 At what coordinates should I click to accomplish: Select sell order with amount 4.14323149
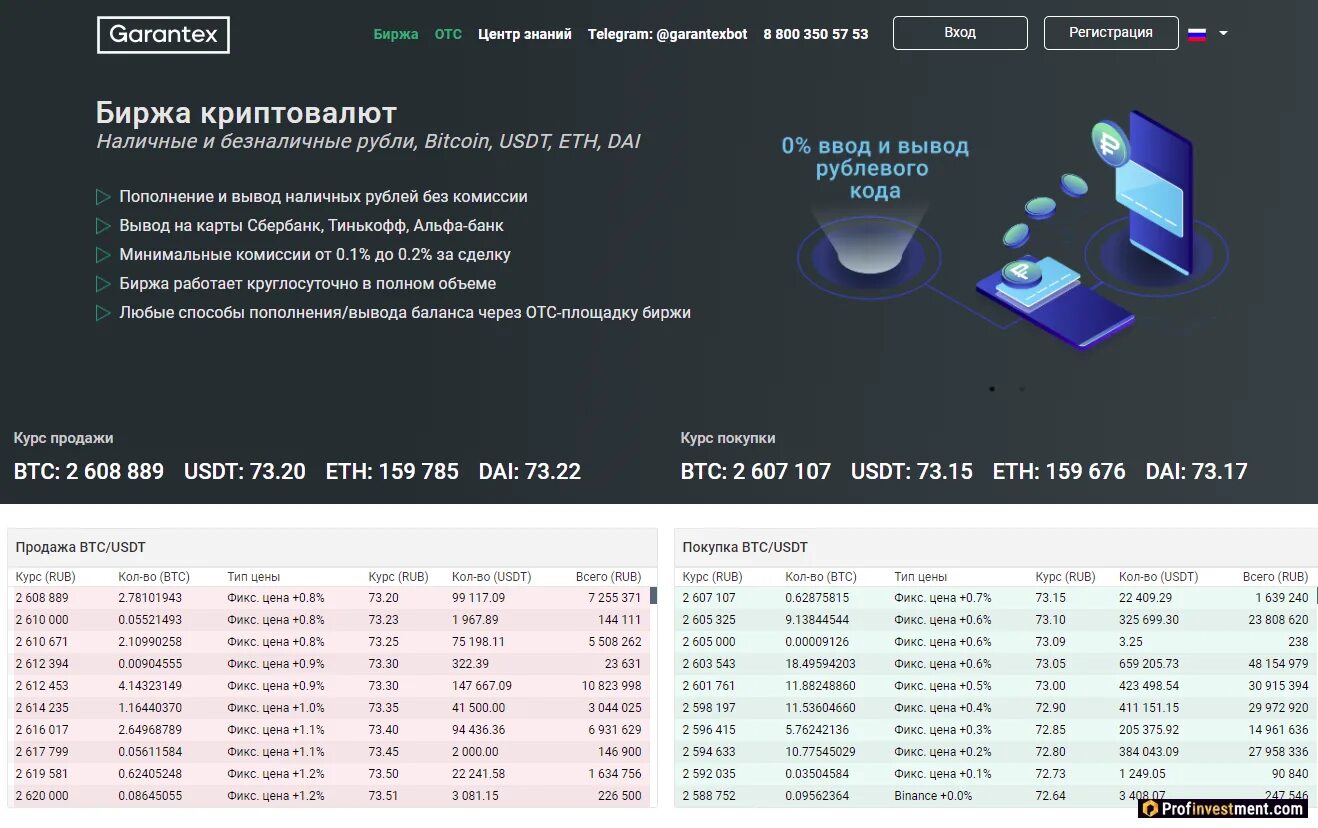pyautogui.click(x=329, y=686)
